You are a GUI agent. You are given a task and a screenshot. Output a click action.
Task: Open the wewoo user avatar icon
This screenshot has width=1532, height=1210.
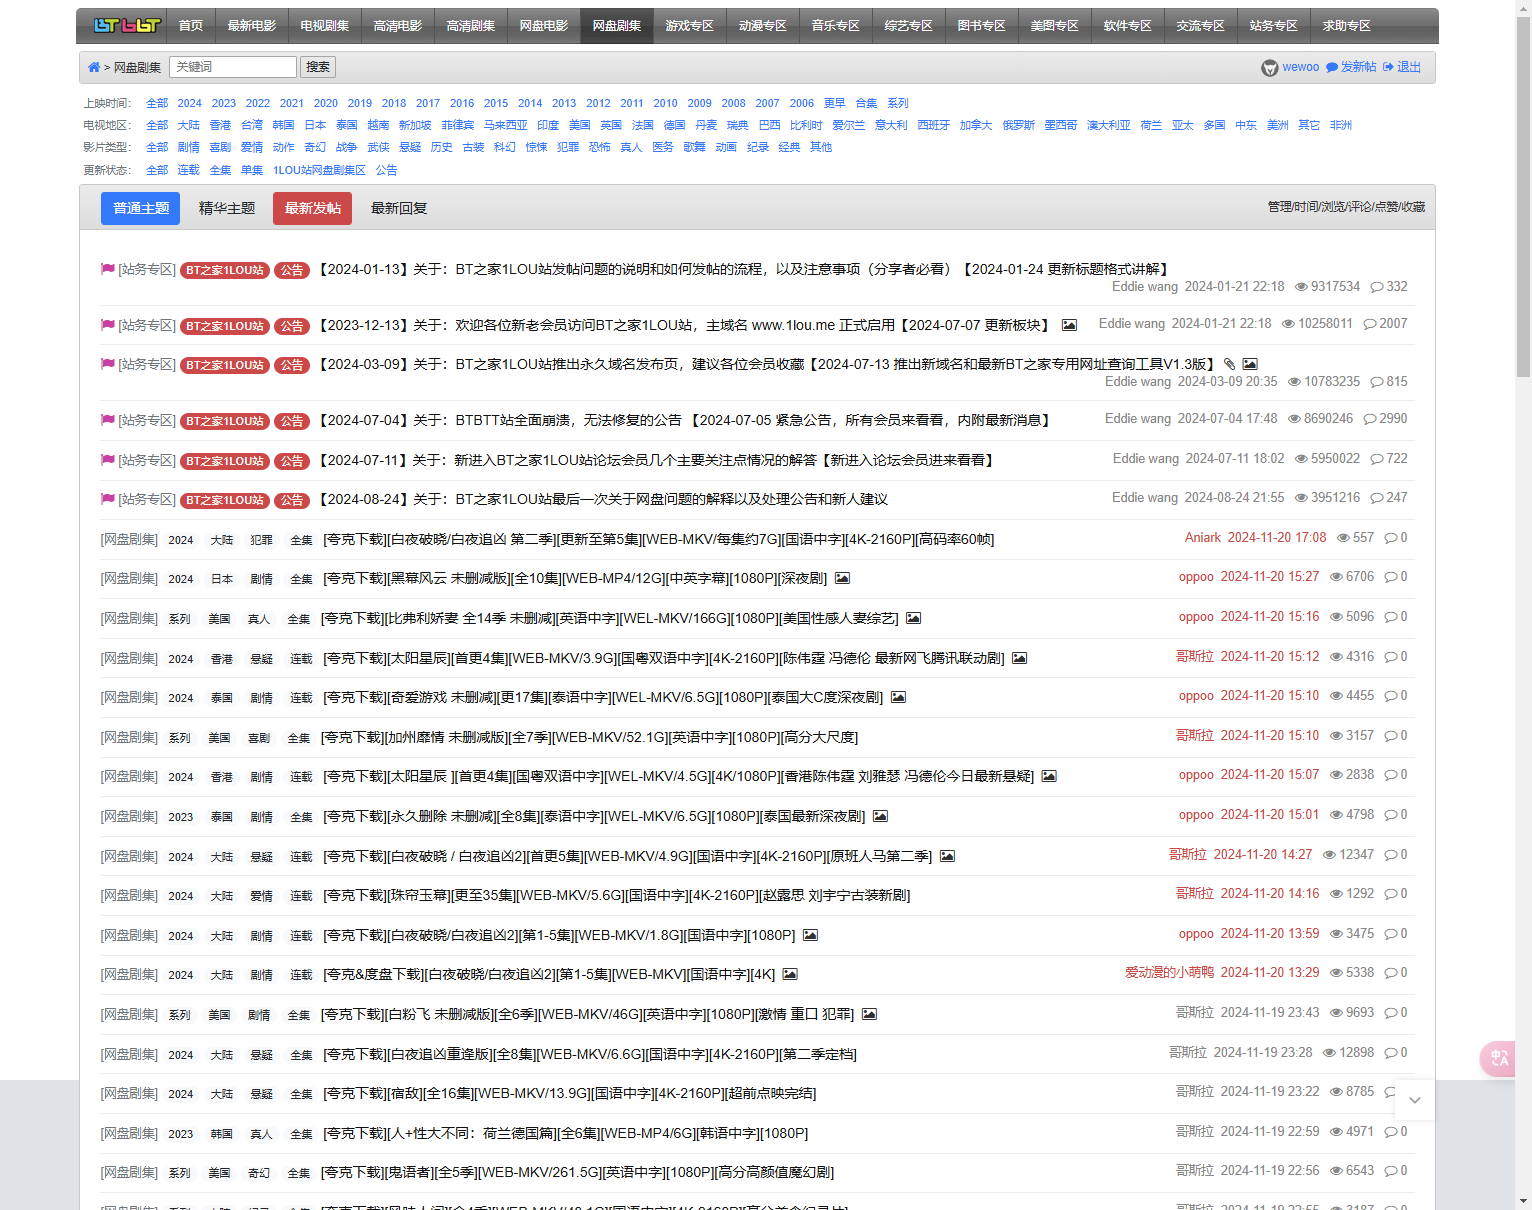click(x=1270, y=67)
